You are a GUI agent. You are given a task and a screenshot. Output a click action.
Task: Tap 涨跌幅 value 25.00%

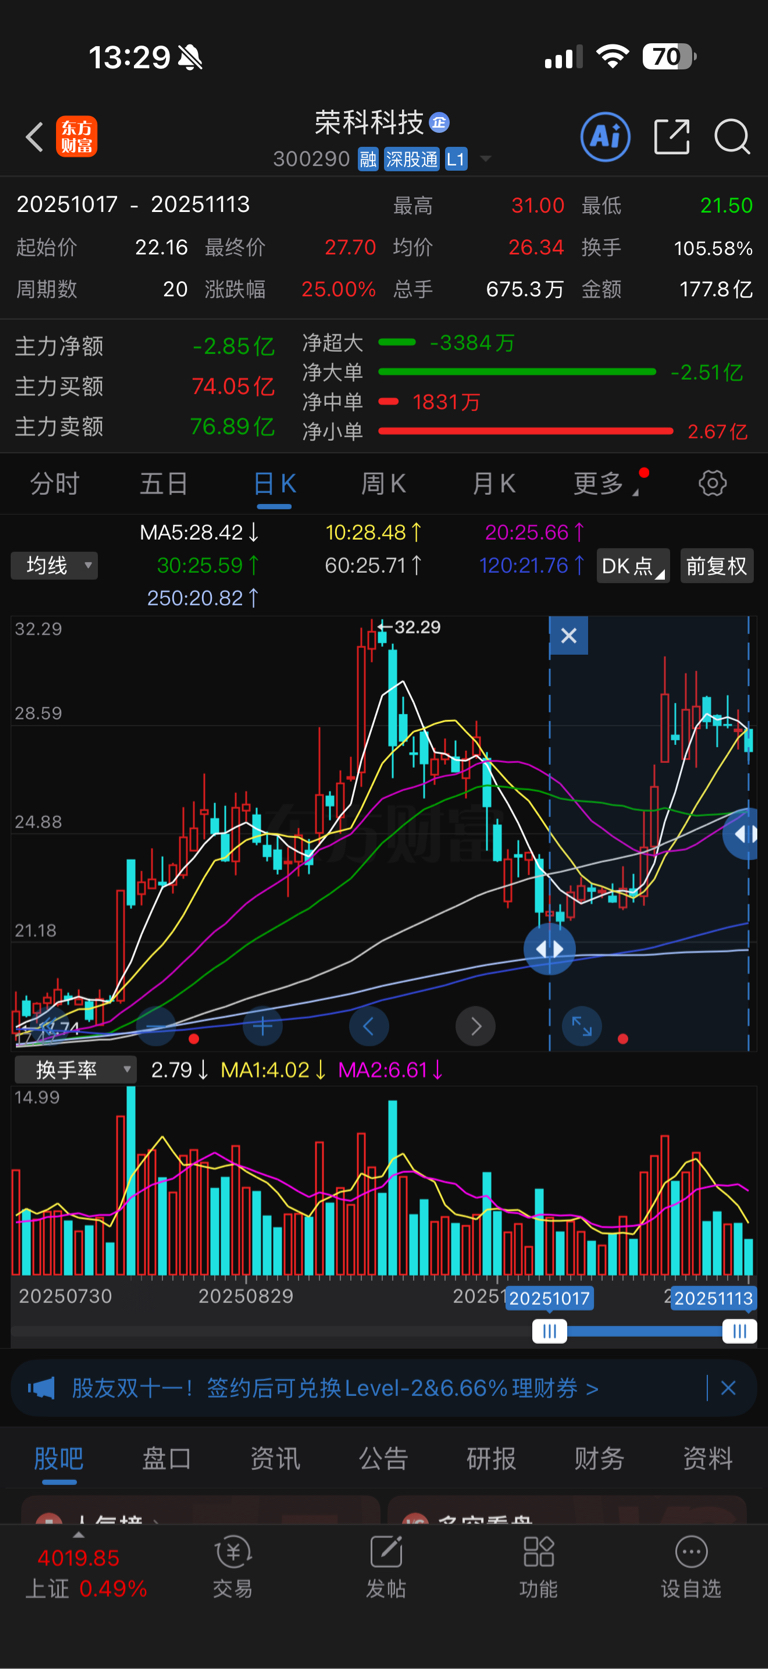(339, 290)
